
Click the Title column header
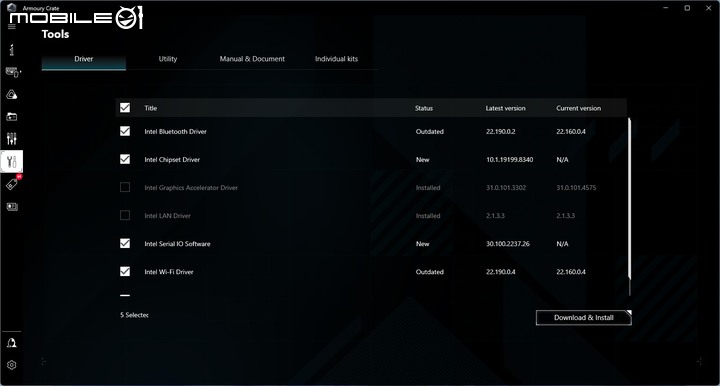151,108
